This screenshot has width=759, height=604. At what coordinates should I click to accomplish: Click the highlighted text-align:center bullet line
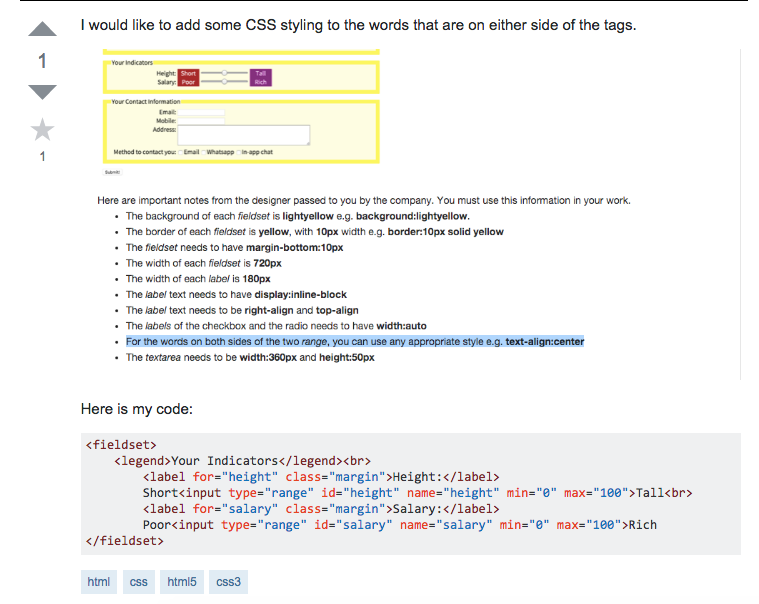[x=355, y=342]
